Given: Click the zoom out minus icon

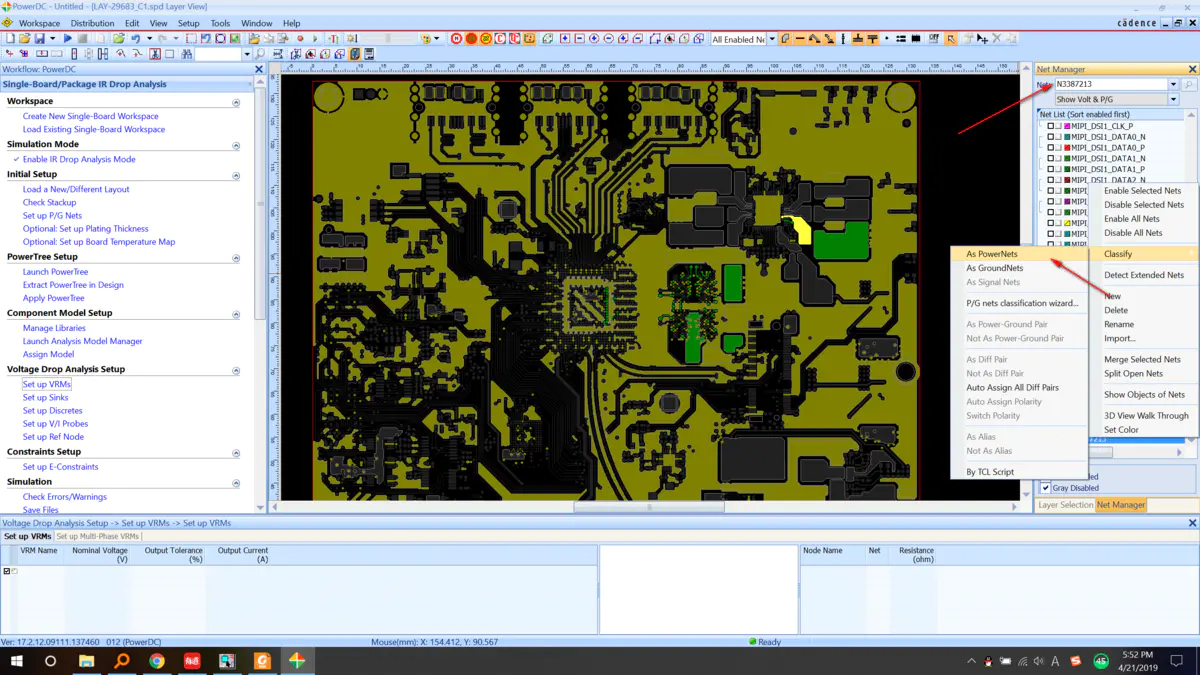Looking at the screenshot, I should [x=608, y=39].
